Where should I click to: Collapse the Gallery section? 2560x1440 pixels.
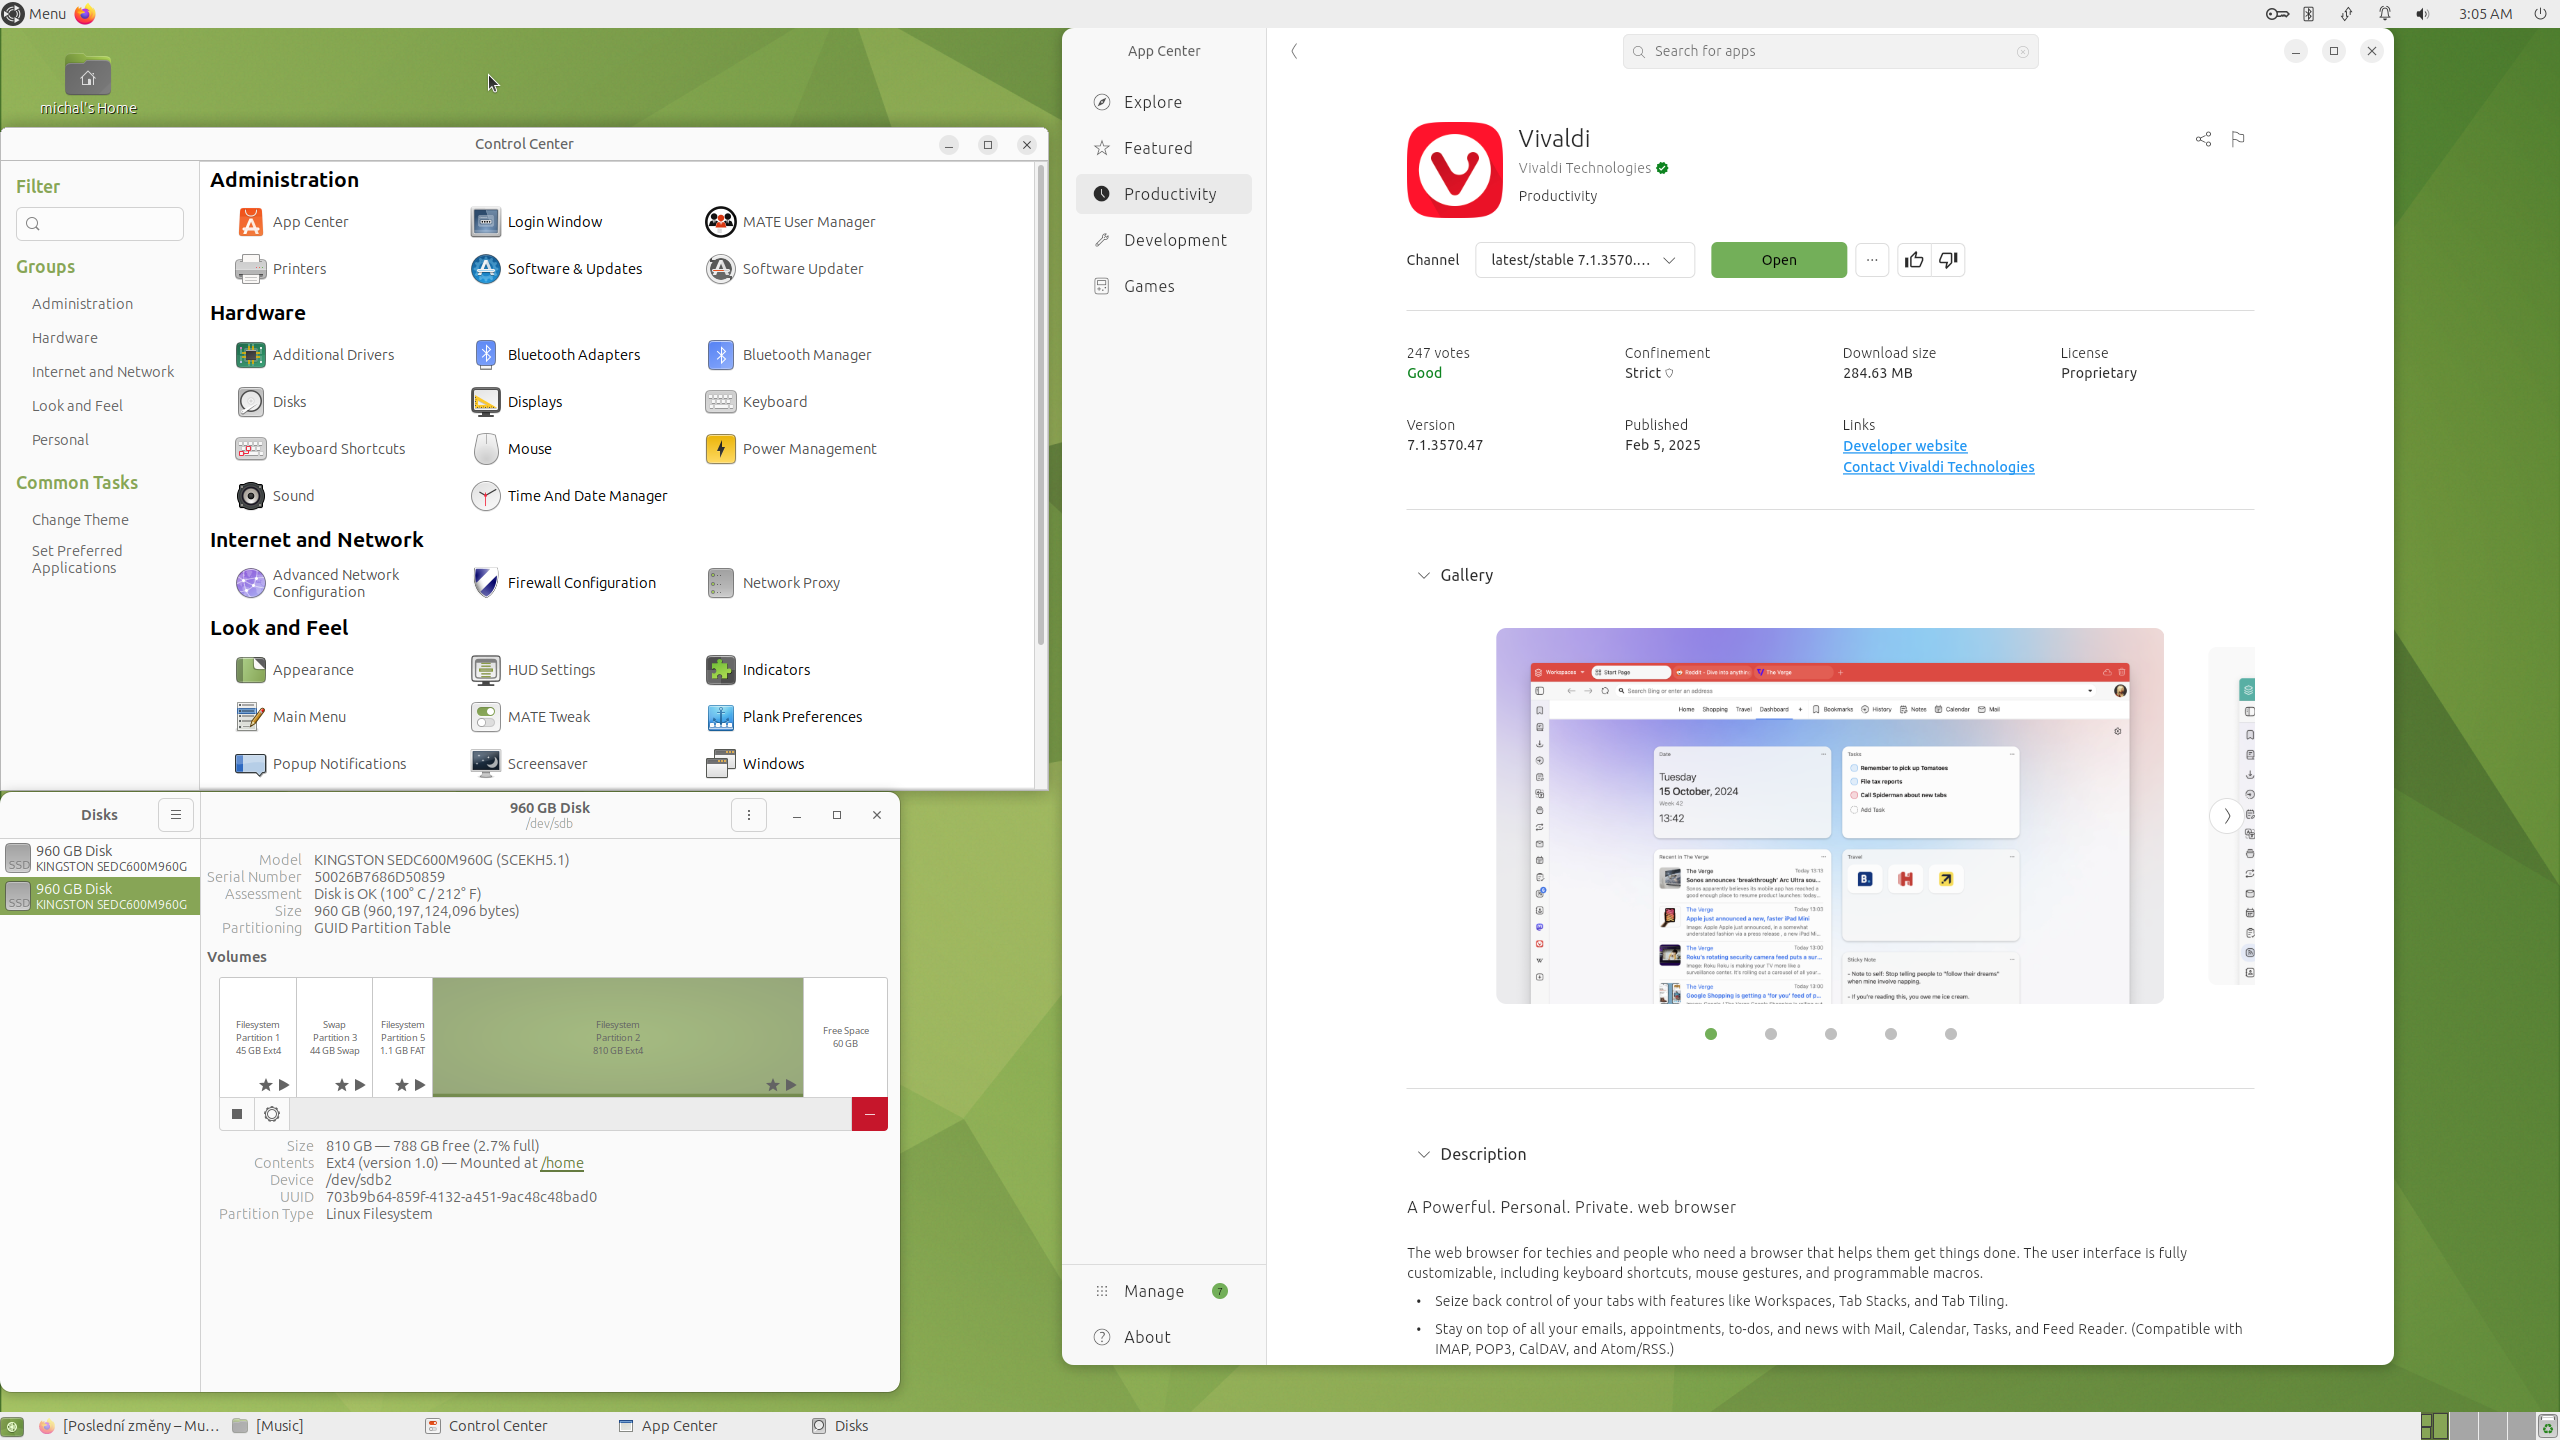click(1423, 575)
